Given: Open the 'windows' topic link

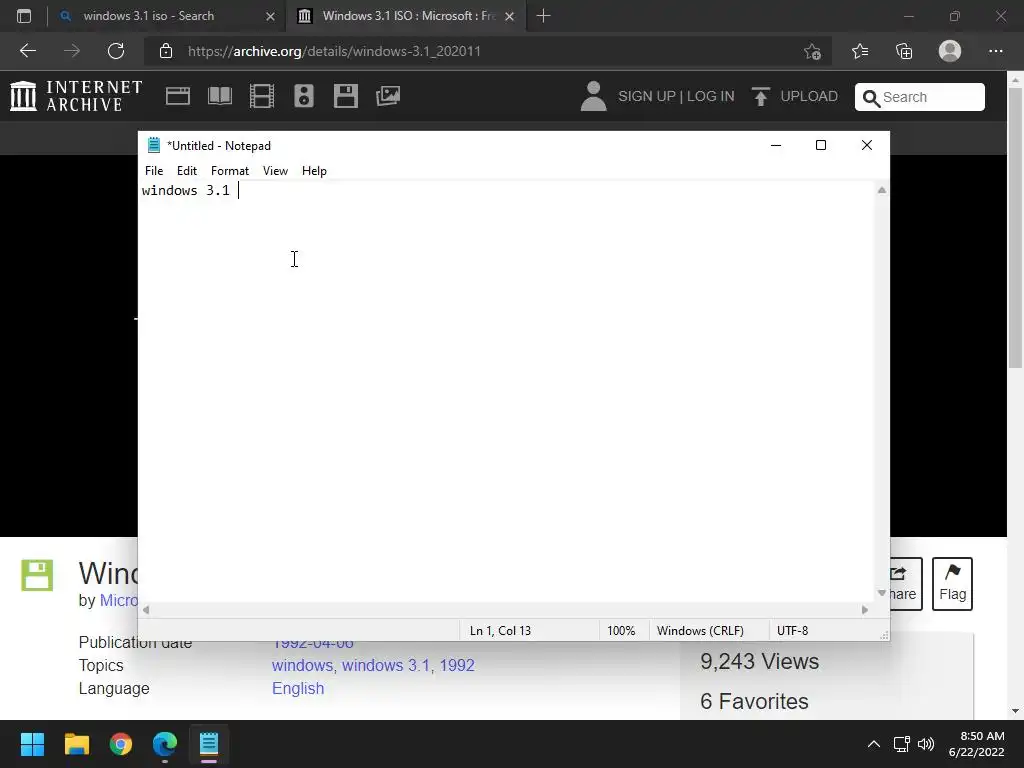Looking at the screenshot, I should (302, 665).
